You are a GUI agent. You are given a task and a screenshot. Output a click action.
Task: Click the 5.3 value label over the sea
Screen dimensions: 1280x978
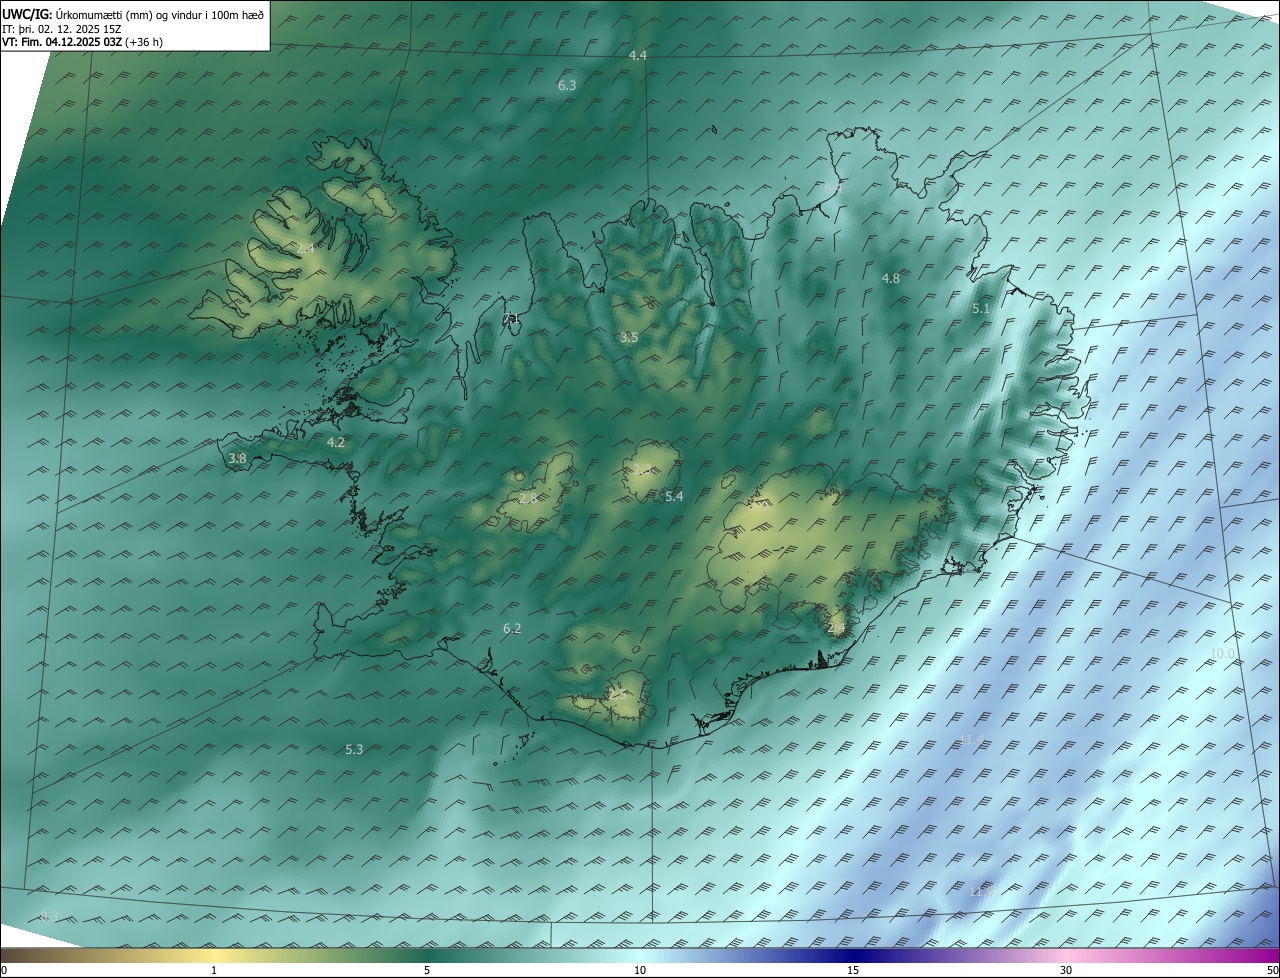point(354,749)
